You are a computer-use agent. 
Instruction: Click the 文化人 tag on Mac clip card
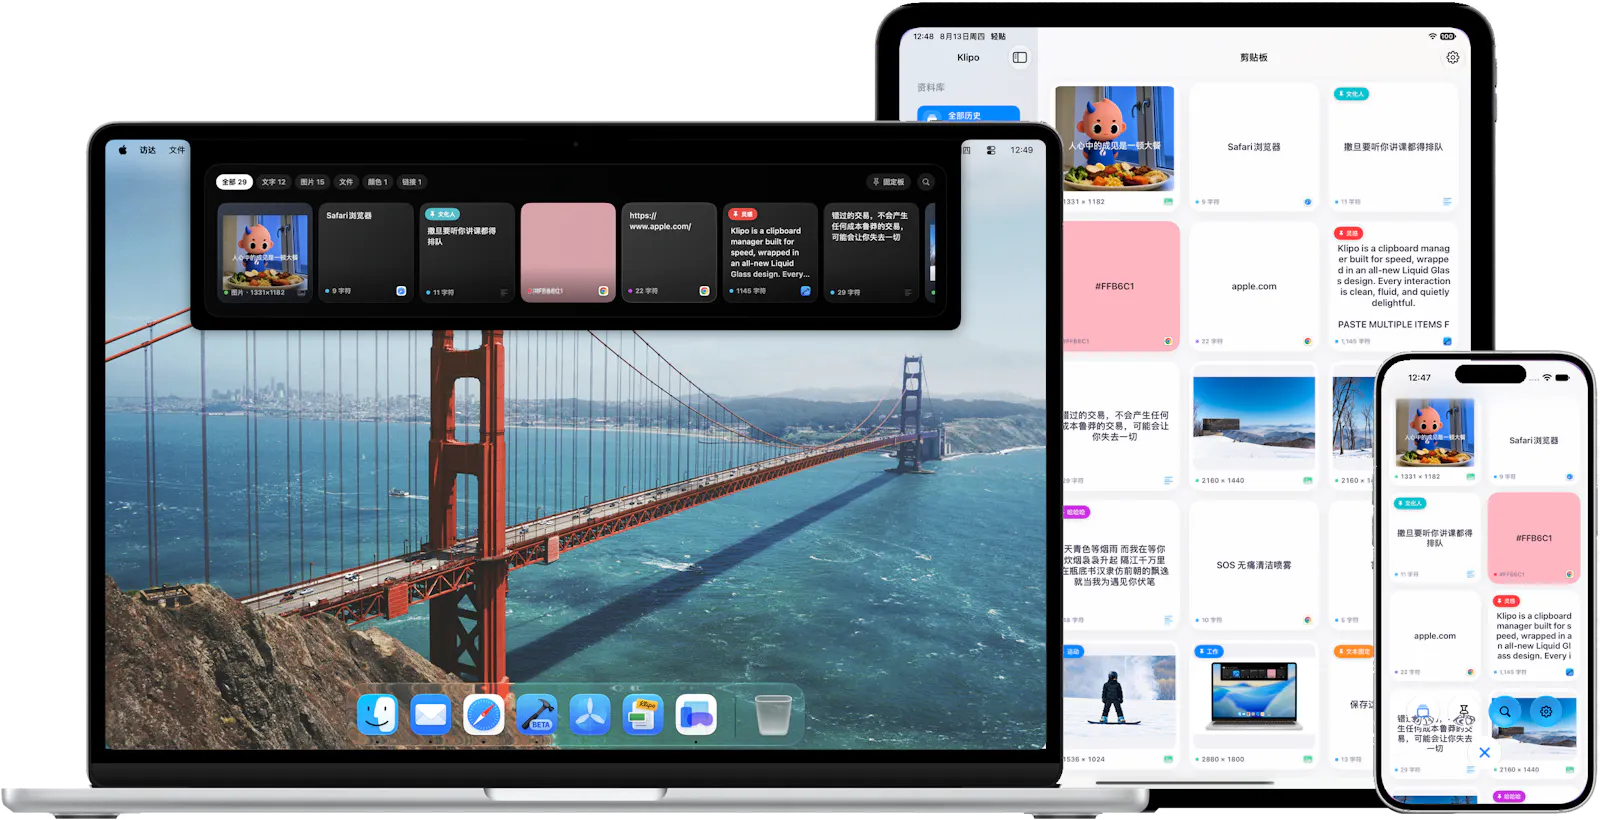pyautogui.click(x=443, y=214)
